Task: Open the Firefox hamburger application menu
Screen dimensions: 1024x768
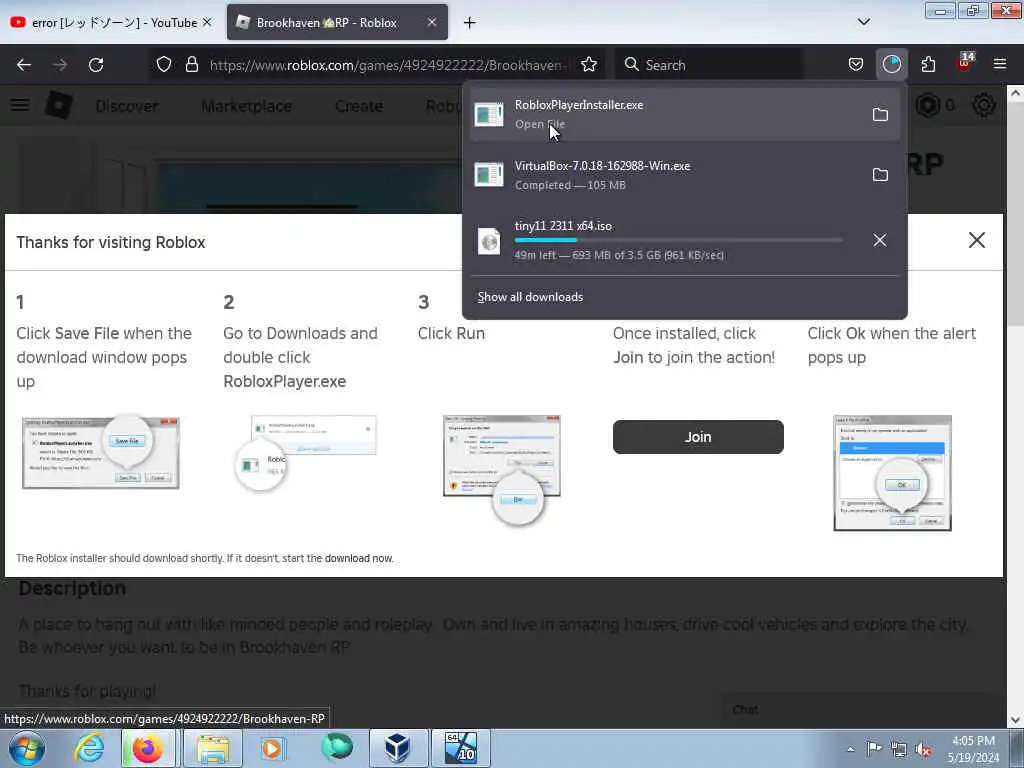Action: 1000,65
